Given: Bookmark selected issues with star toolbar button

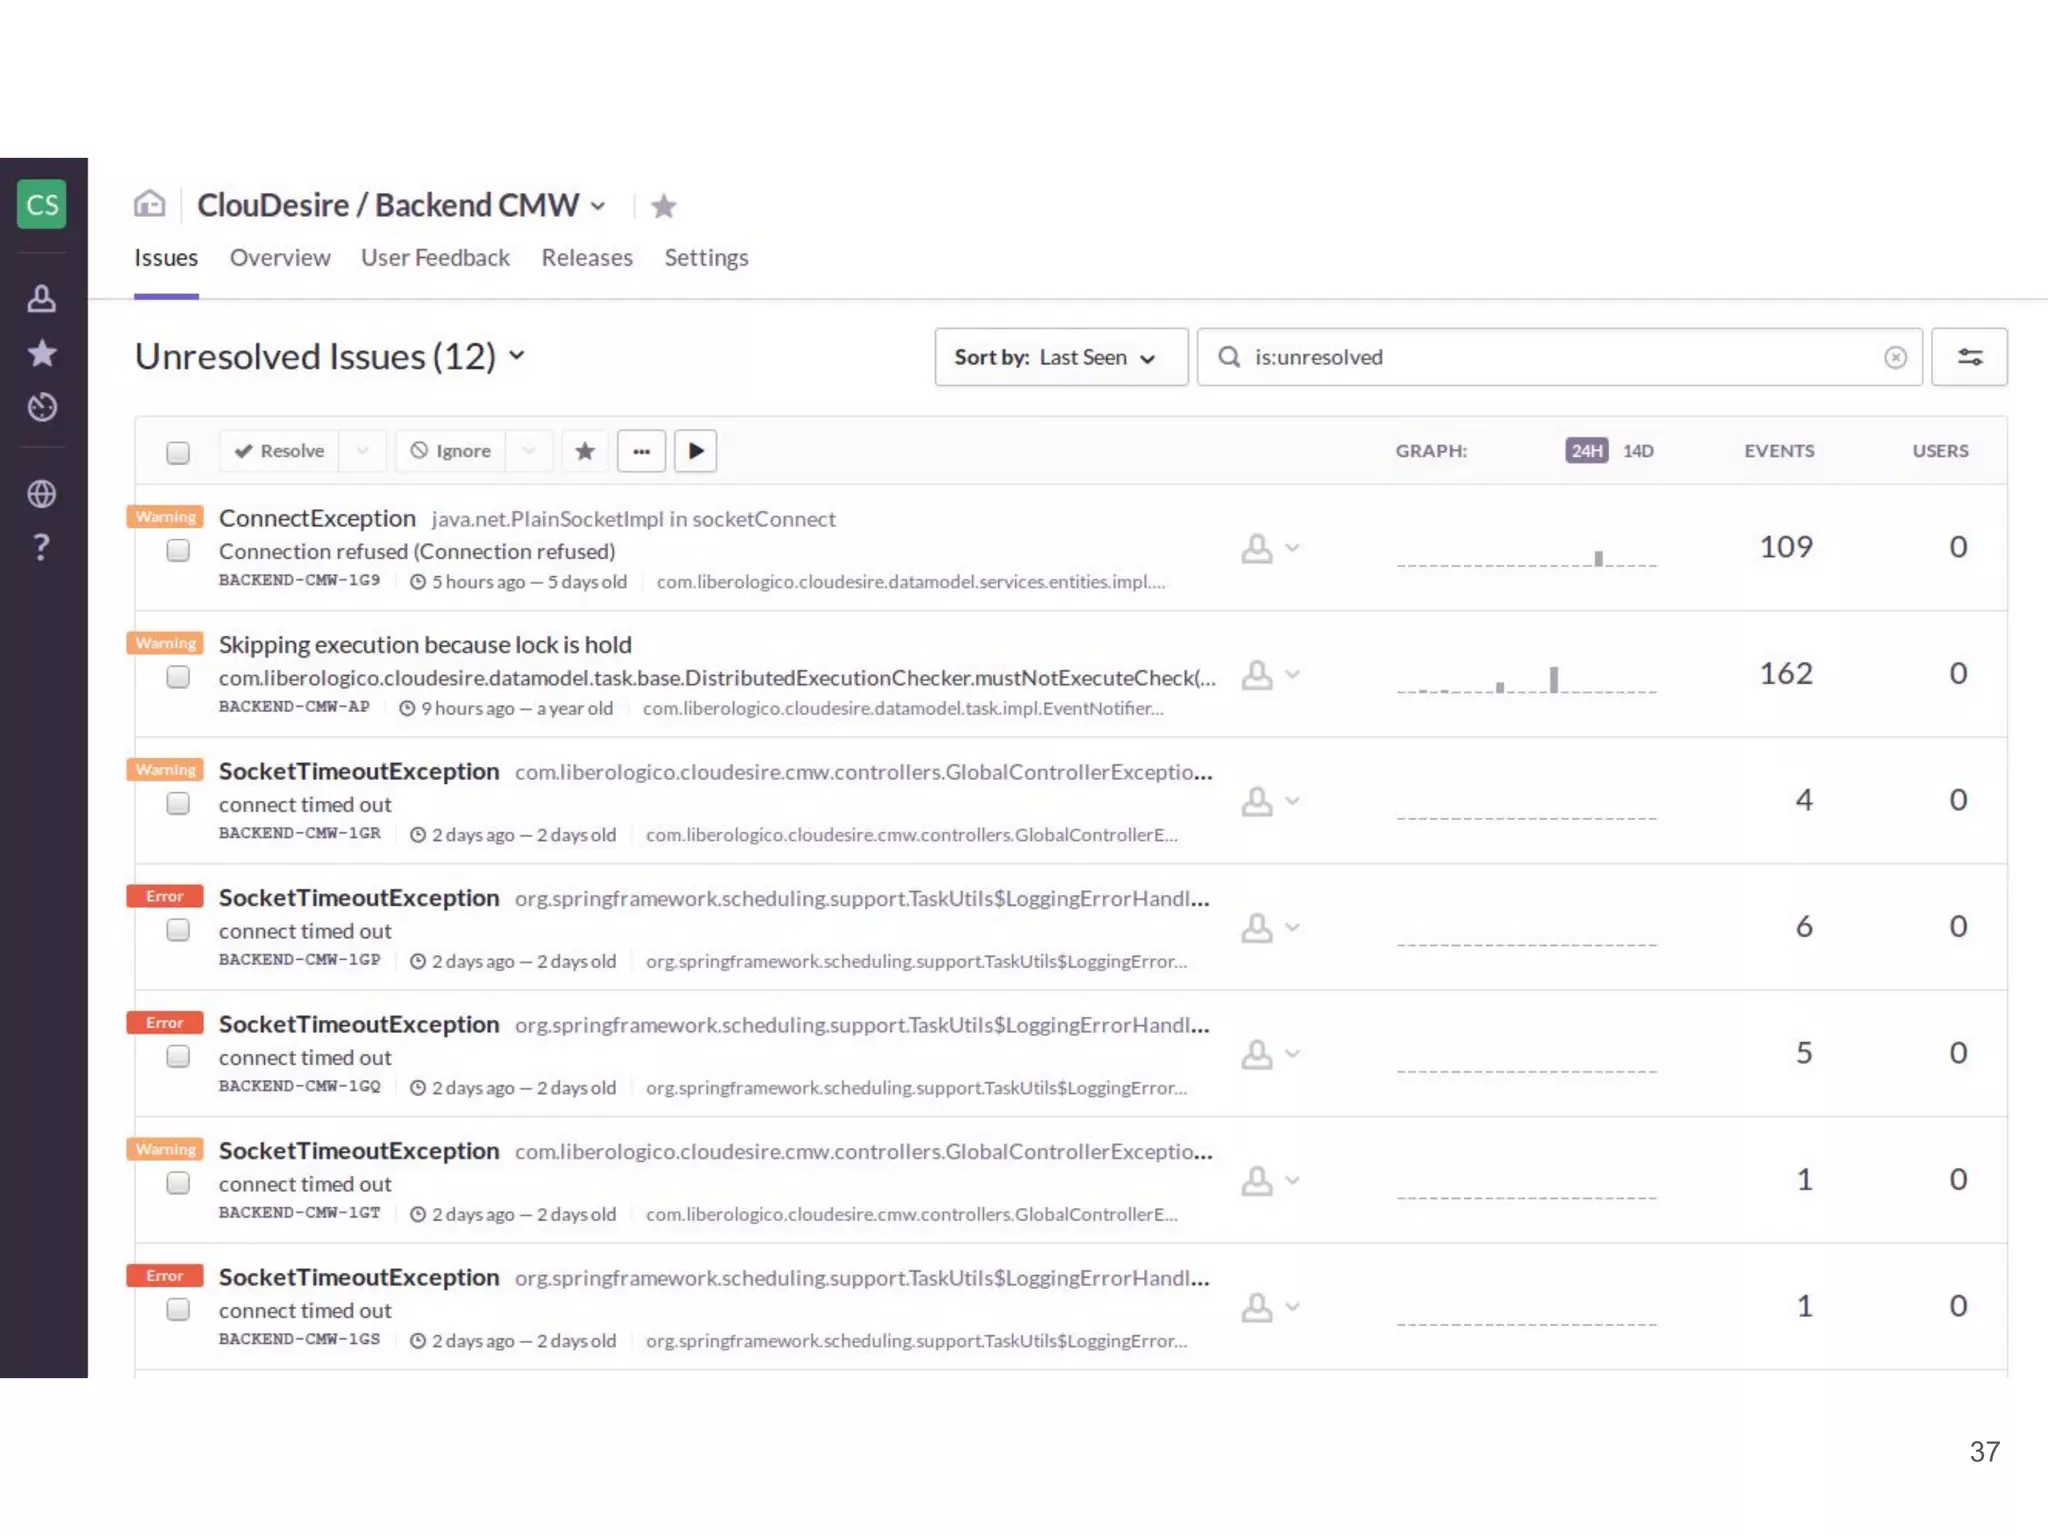Looking at the screenshot, I should pyautogui.click(x=585, y=451).
